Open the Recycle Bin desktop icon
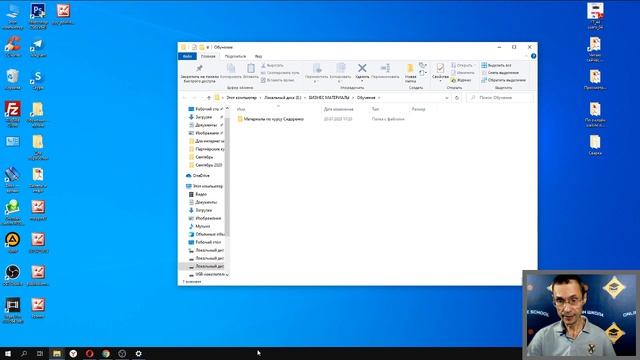This screenshot has width=640, height=360. [13, 80]
